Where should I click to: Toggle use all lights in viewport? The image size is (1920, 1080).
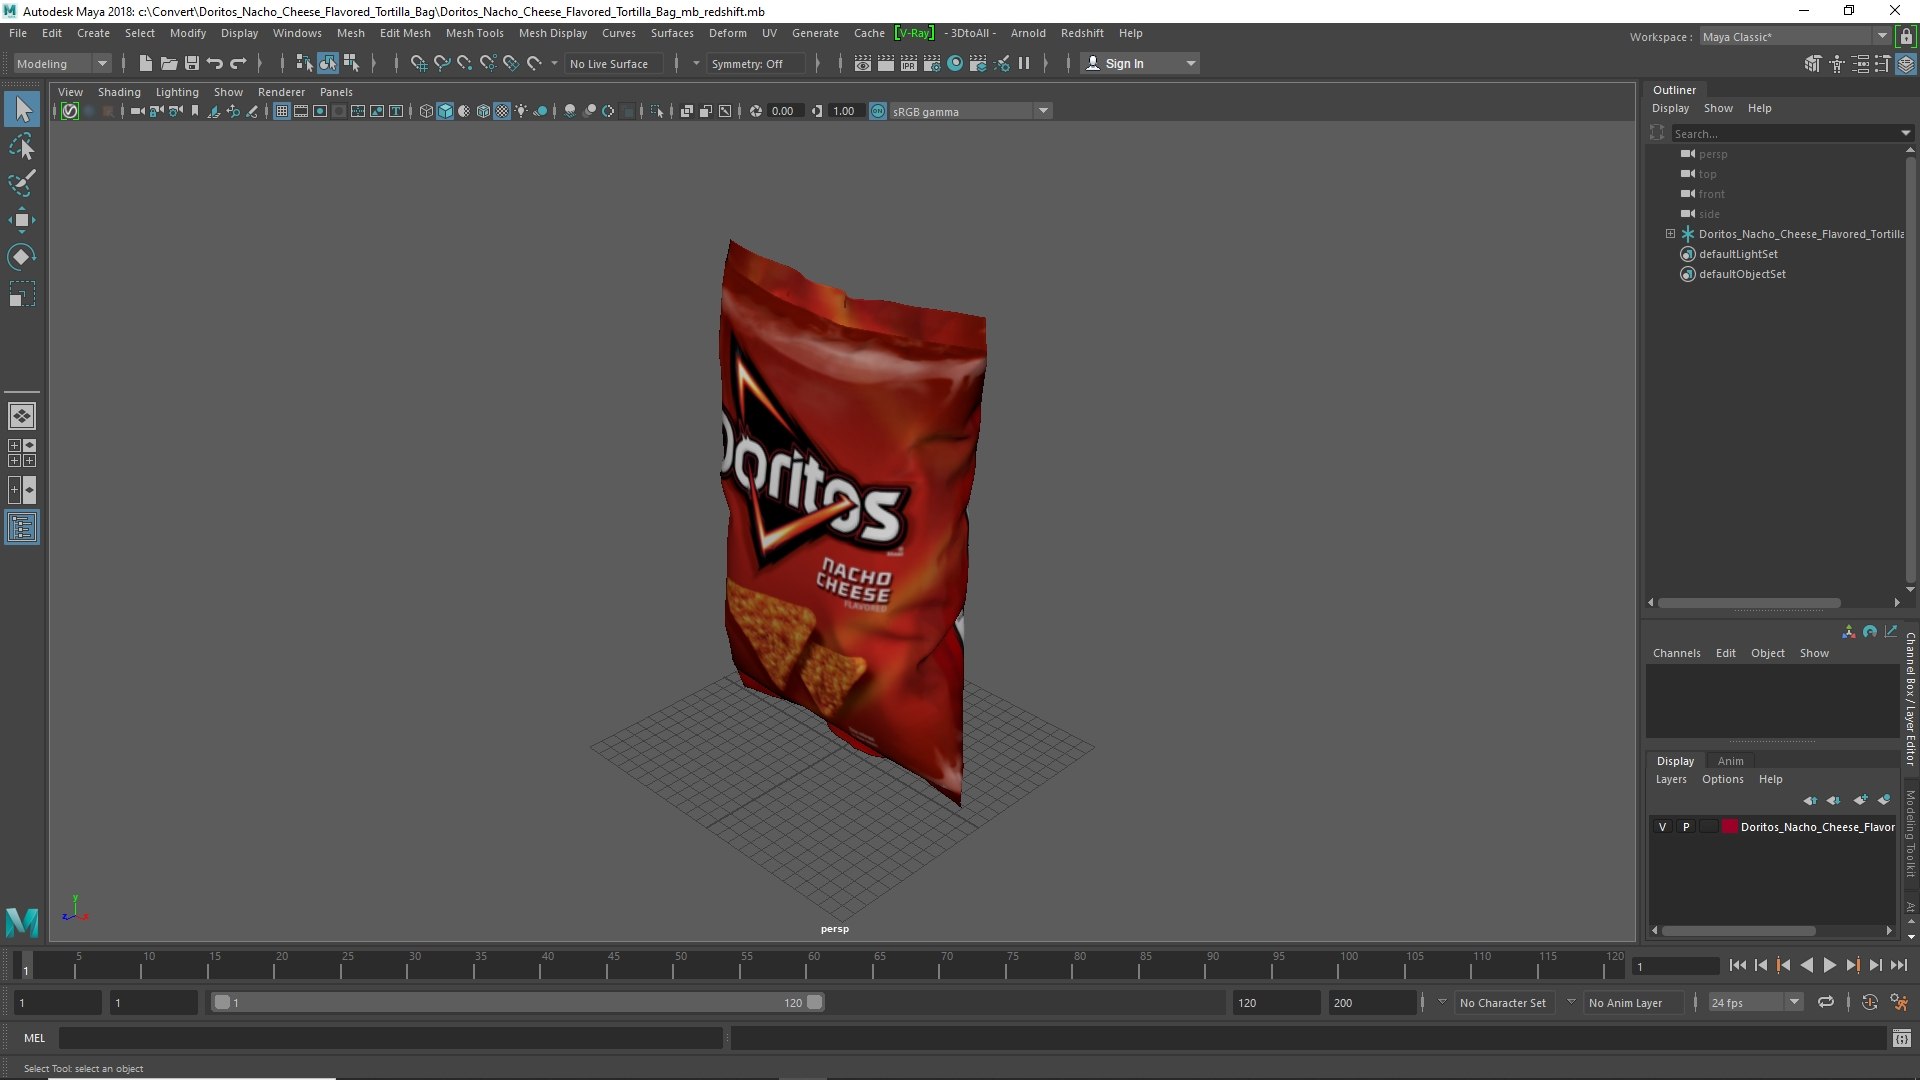coord(521,111)
